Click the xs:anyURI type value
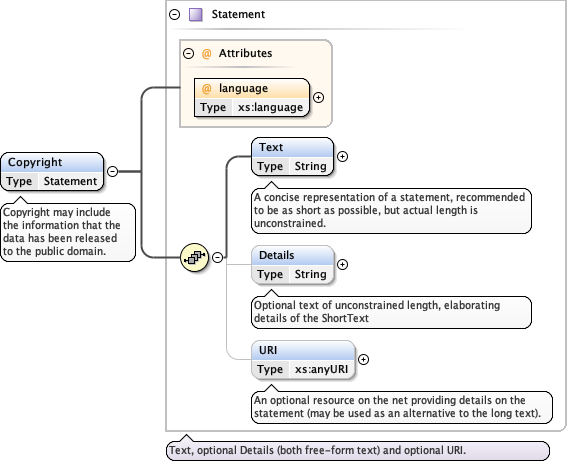 pyautogui.click(x=321, y=369)
